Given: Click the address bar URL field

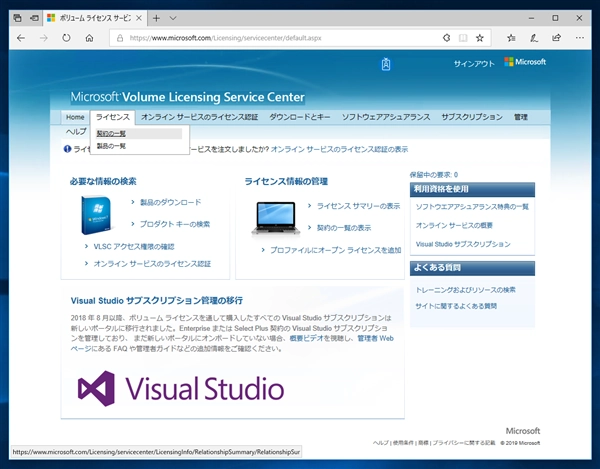Looking at the screenshot, I should pos(283,38).
